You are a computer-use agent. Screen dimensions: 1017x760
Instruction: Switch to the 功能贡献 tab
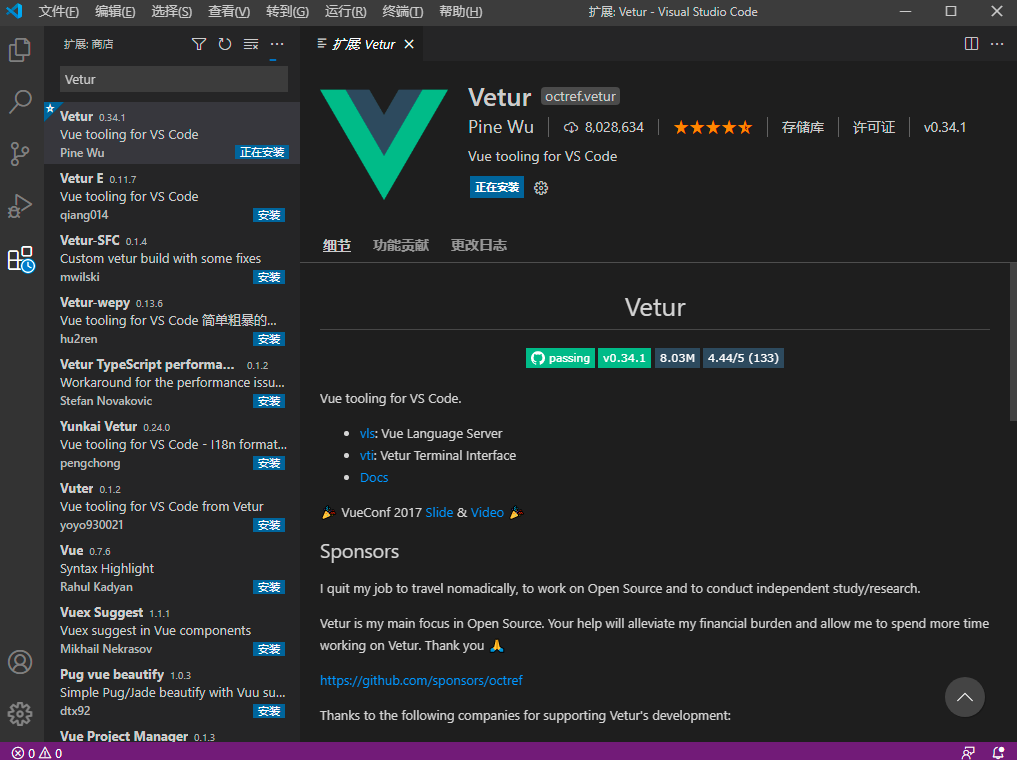[x=401, y=245]
